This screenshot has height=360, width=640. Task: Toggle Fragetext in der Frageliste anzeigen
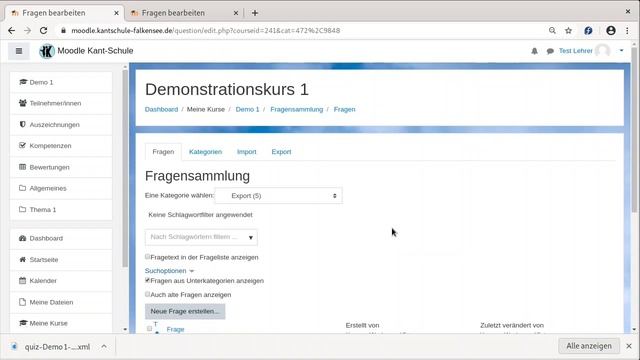point(148,257)
